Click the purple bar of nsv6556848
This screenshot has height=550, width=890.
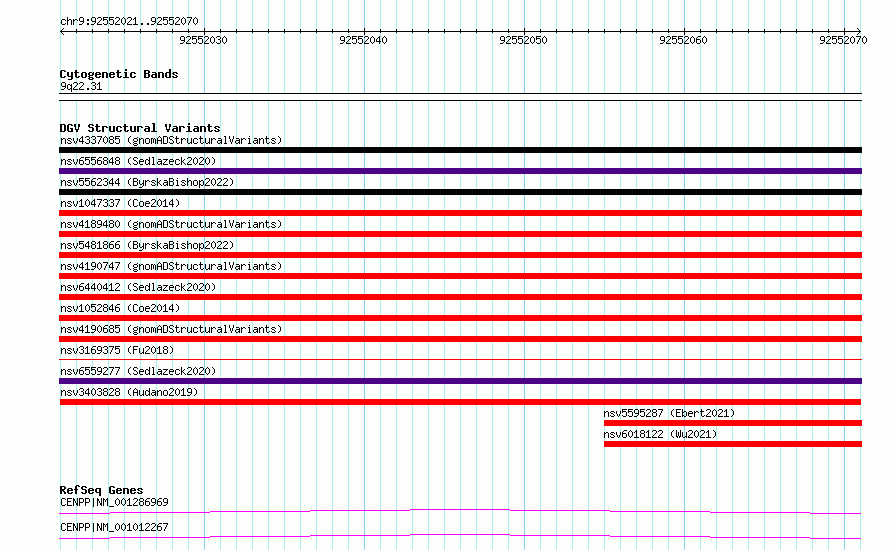[x=460, y=171]
